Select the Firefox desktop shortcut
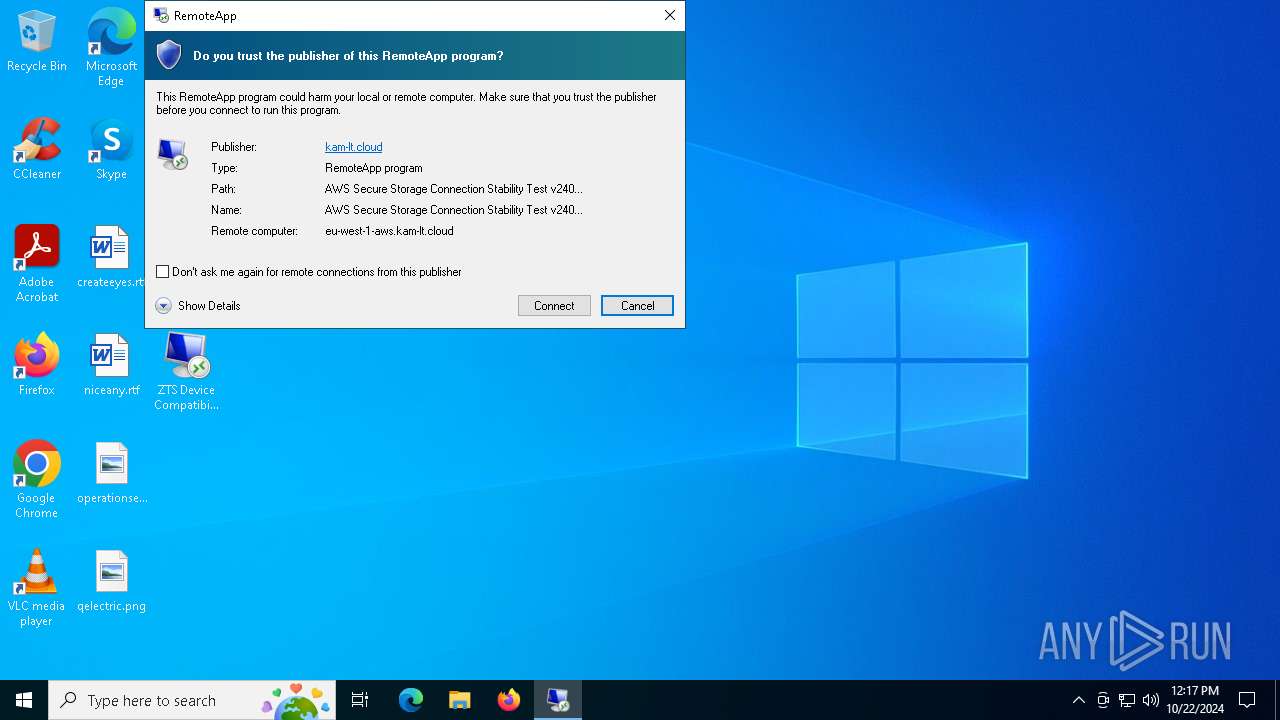 click(37, 365)
